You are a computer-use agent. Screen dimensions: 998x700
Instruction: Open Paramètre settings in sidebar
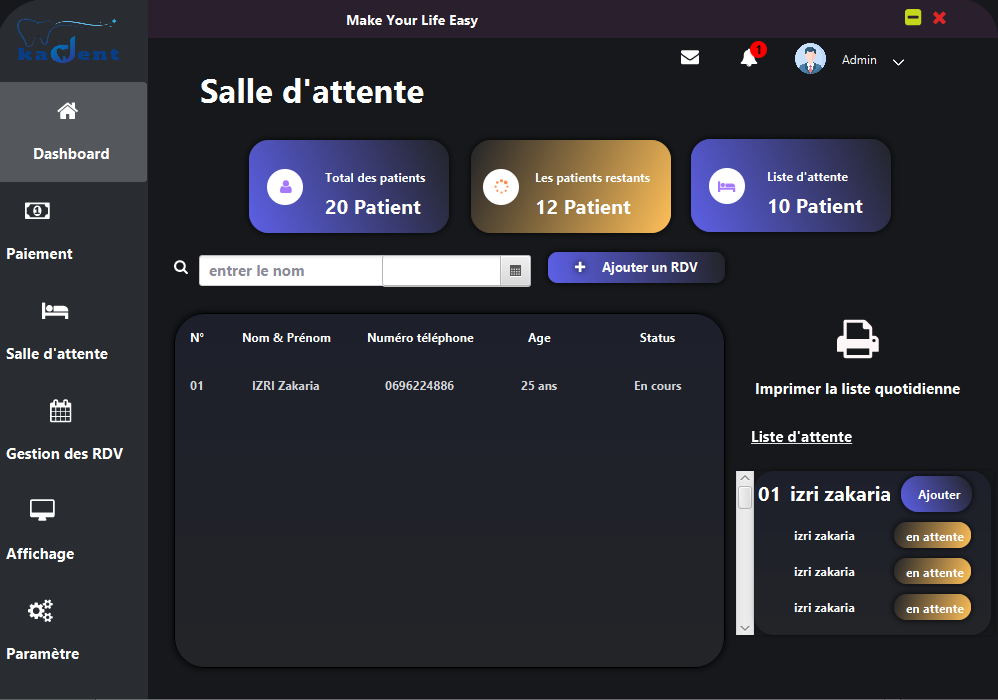point(42,630)
